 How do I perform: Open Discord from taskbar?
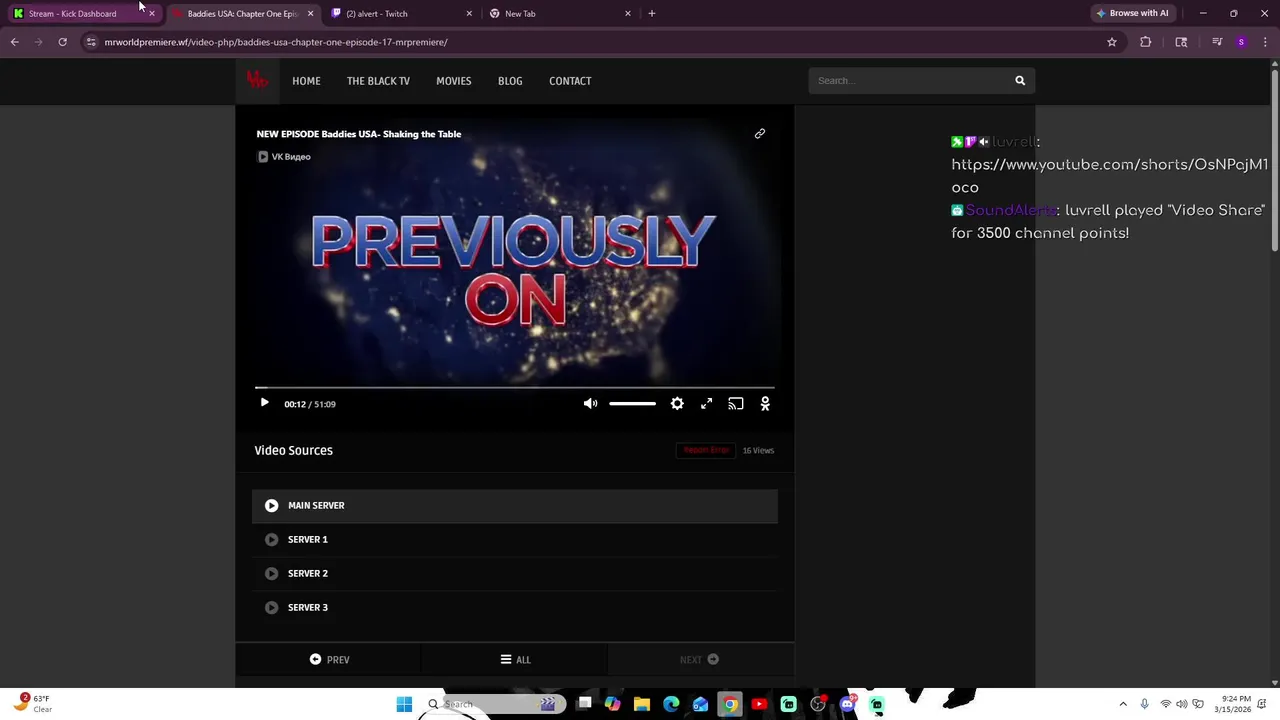pos(847,704)
